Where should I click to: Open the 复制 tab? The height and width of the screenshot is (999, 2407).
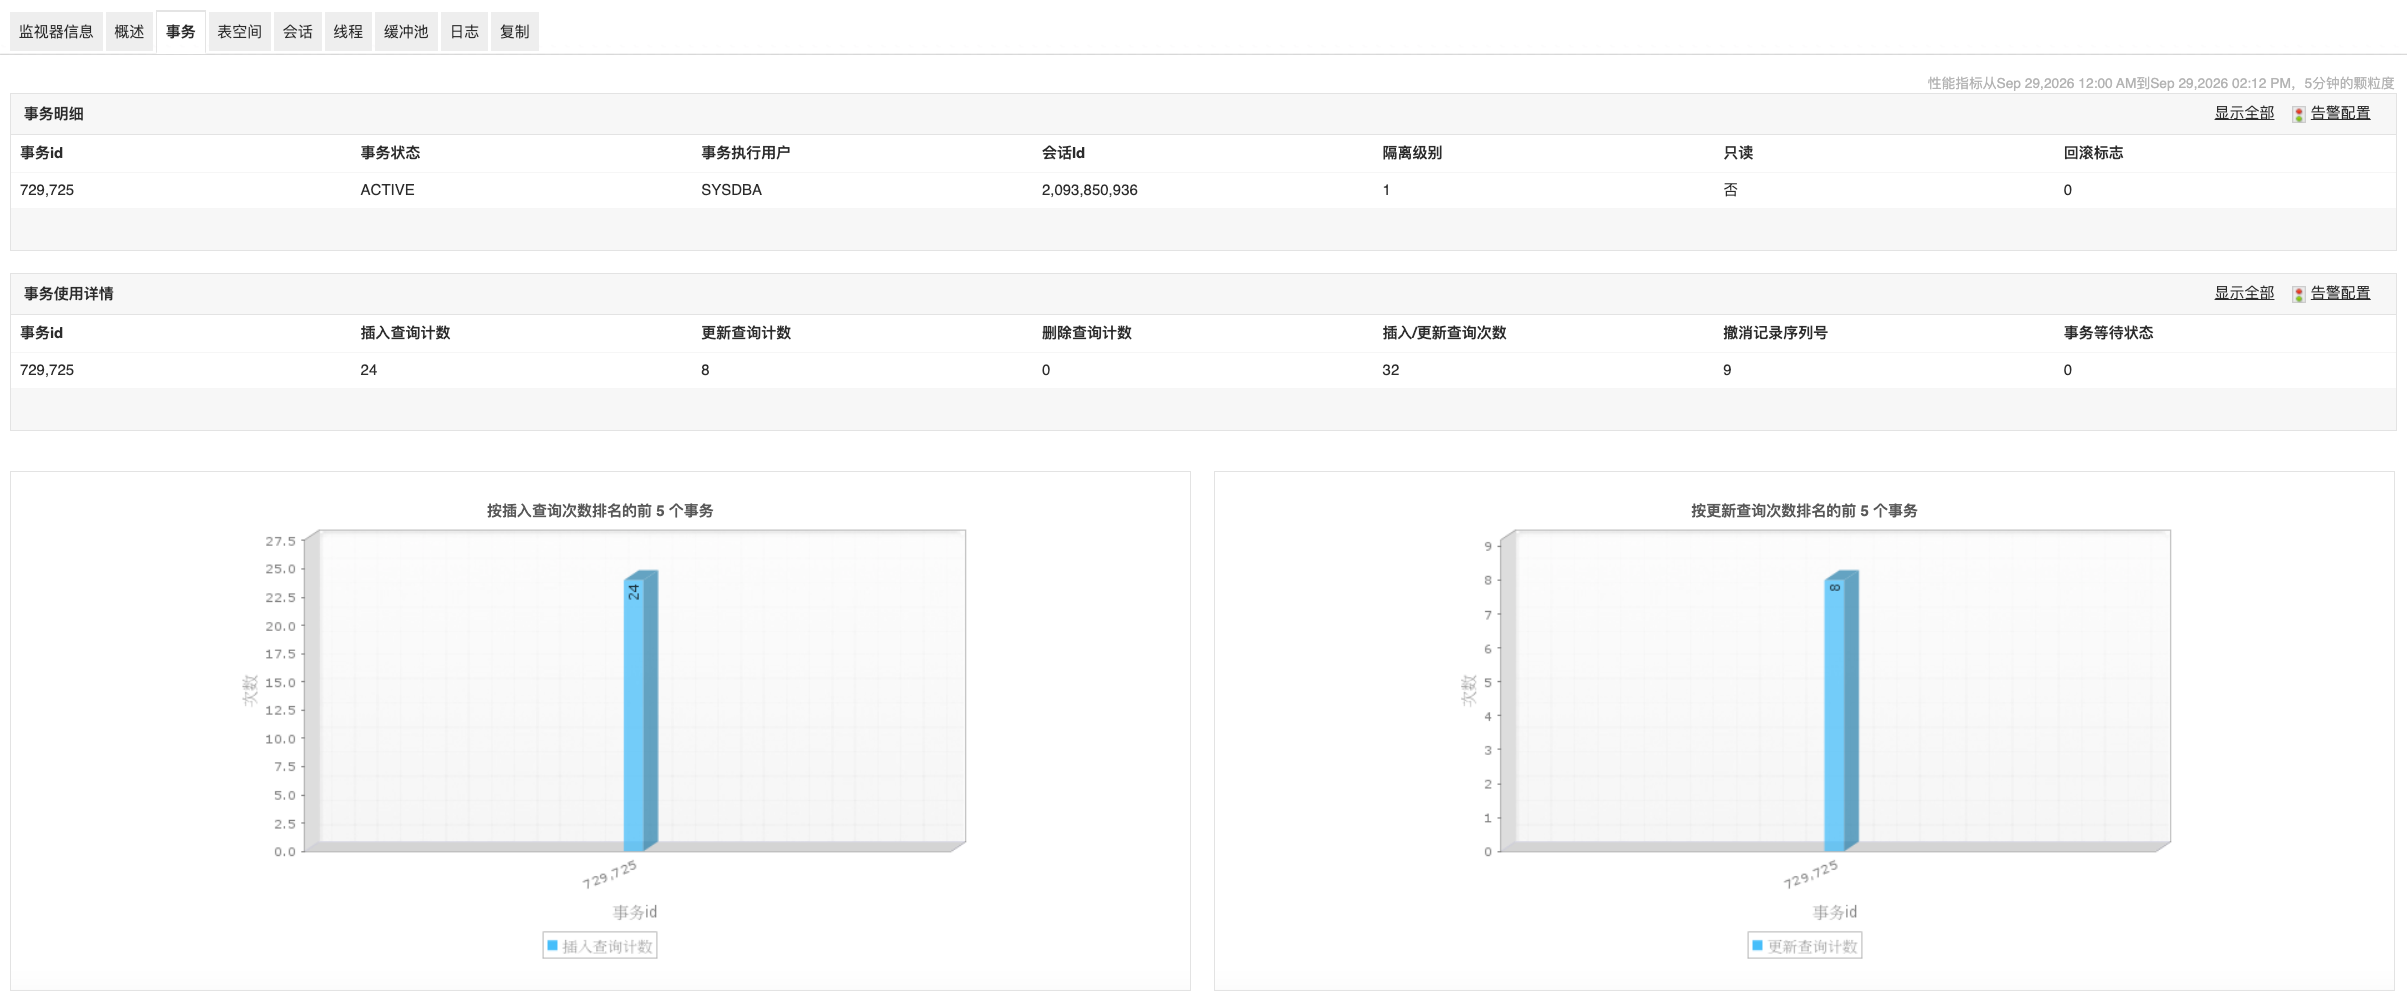click(x=514, y=32)
